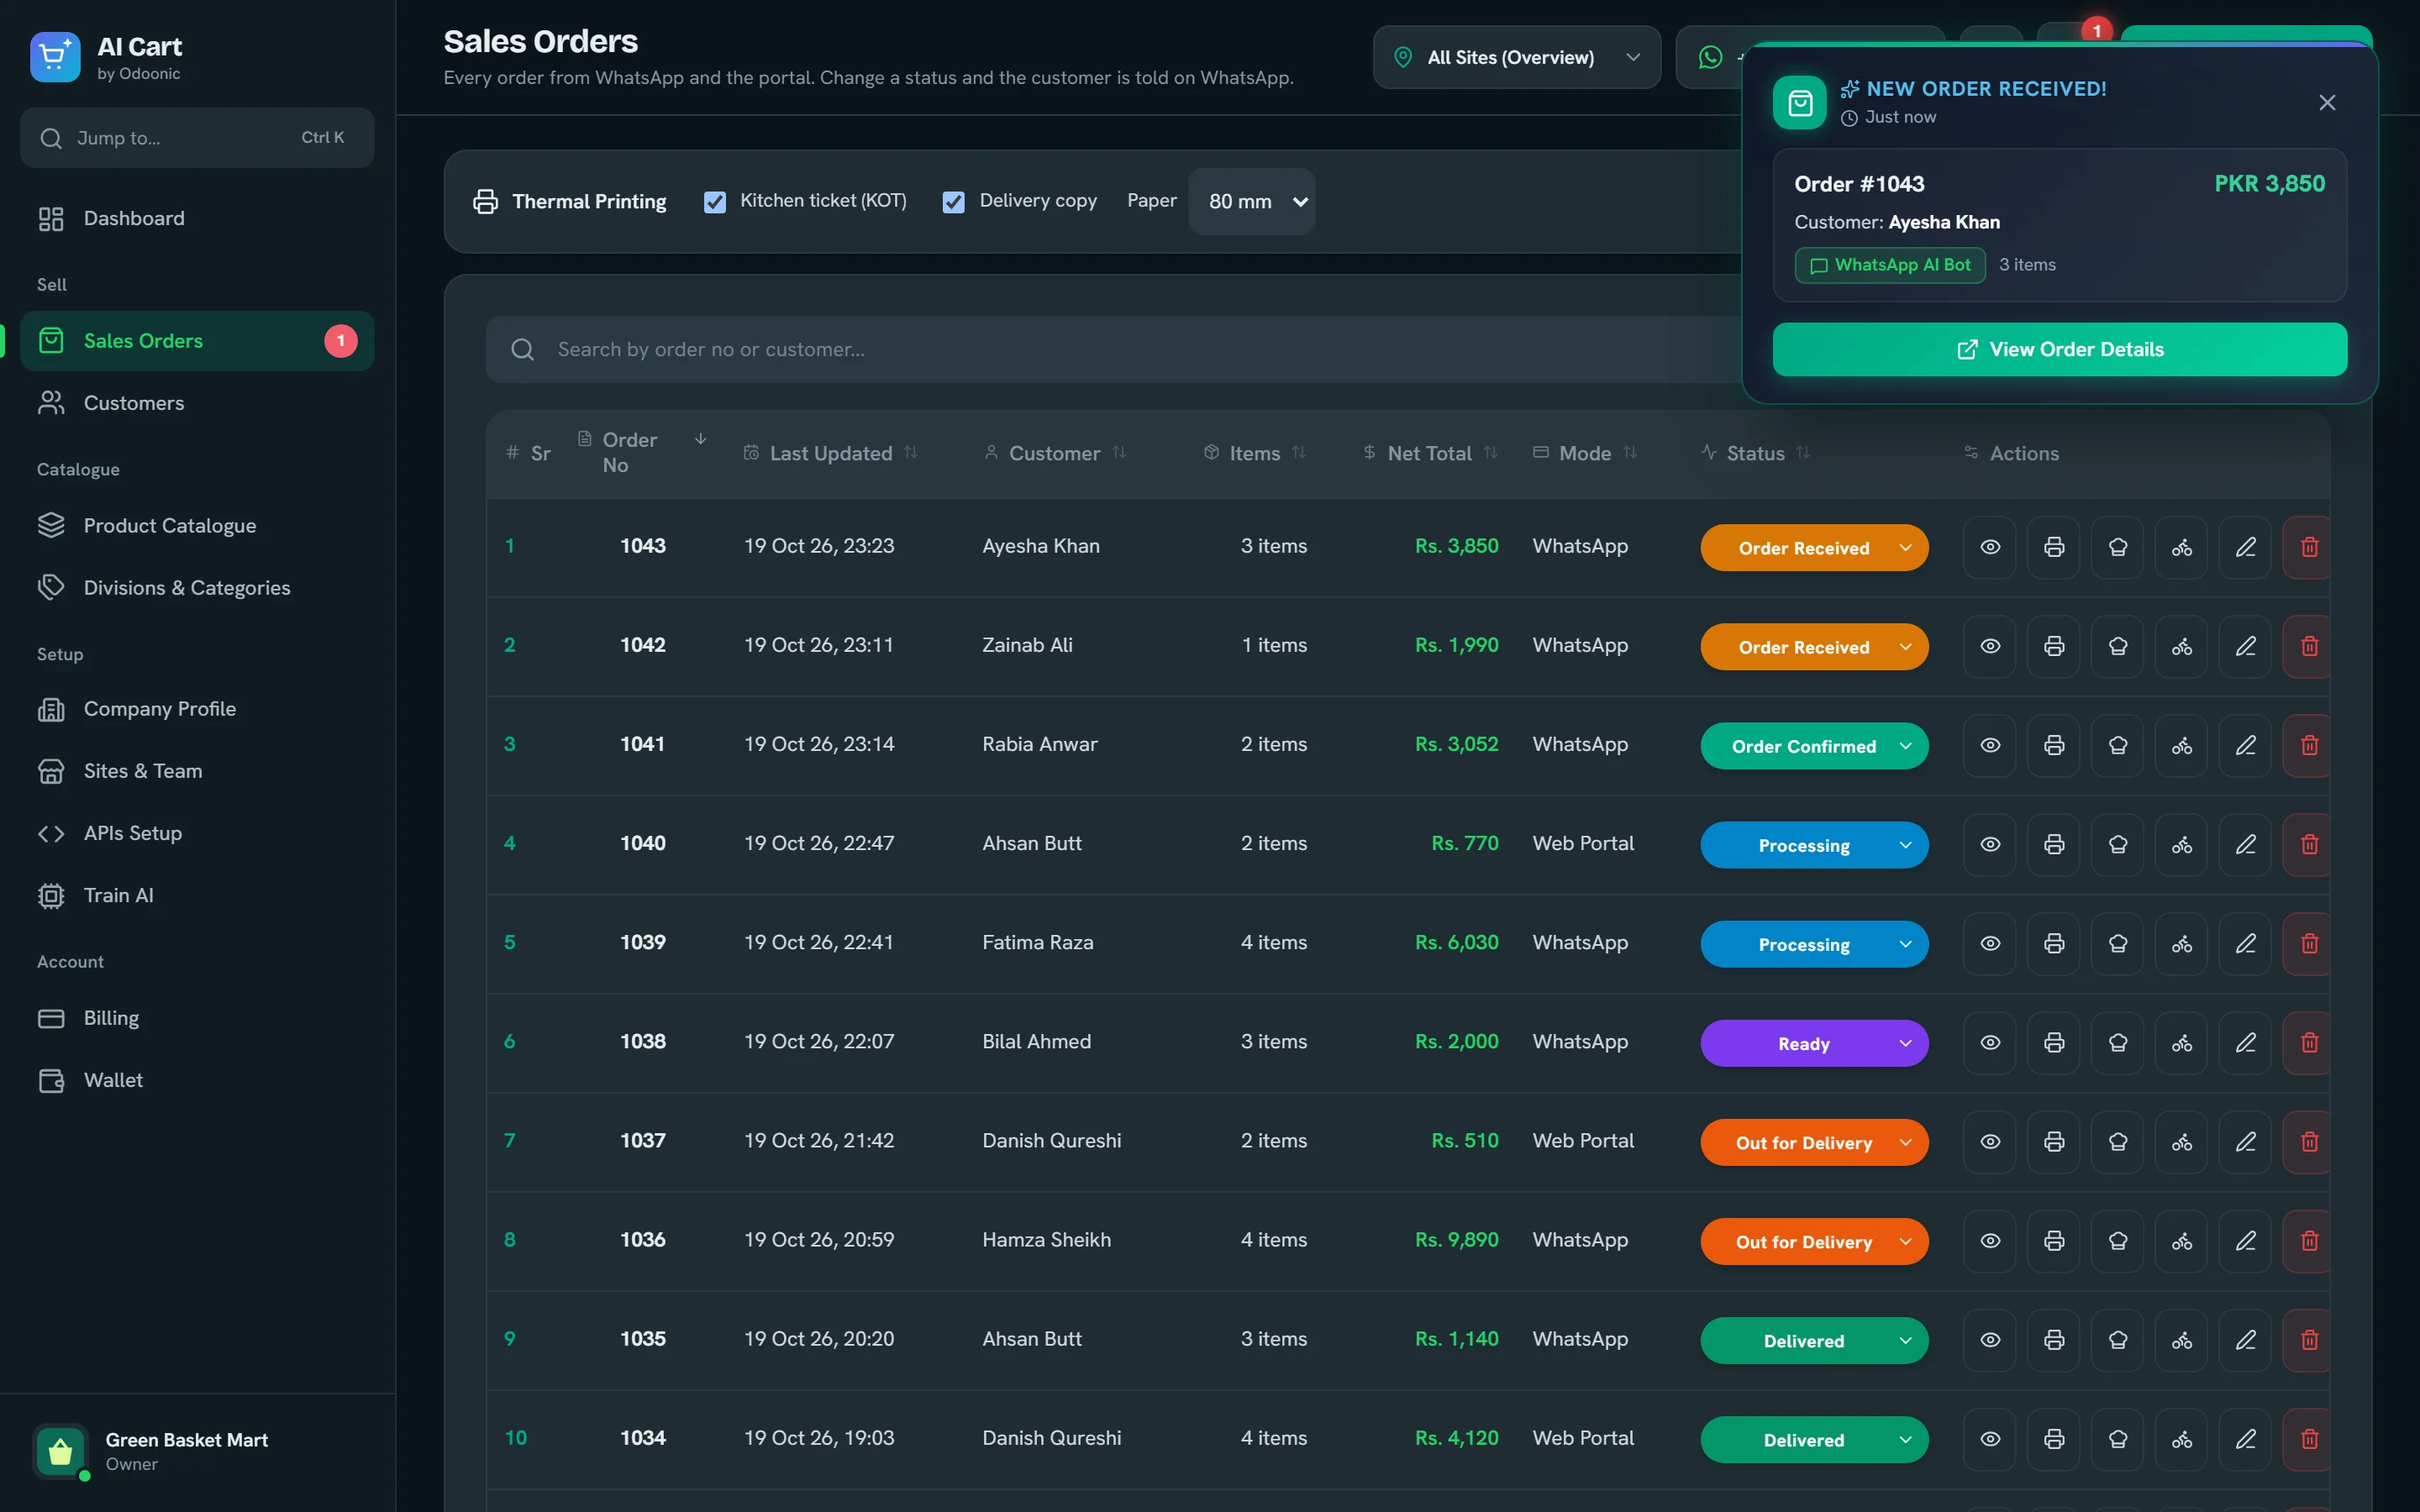This screenshot has height=1512, width=2420.
Task: Sort table by Customer column
Action: (x=1055, y=453)
